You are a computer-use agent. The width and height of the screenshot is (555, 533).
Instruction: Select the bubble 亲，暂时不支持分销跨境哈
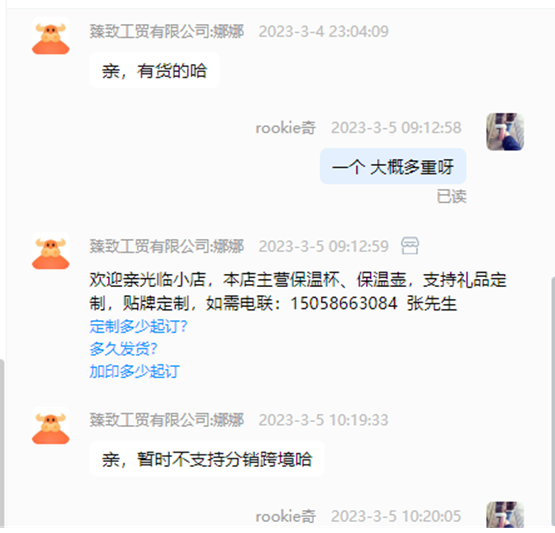pos(207,459)
